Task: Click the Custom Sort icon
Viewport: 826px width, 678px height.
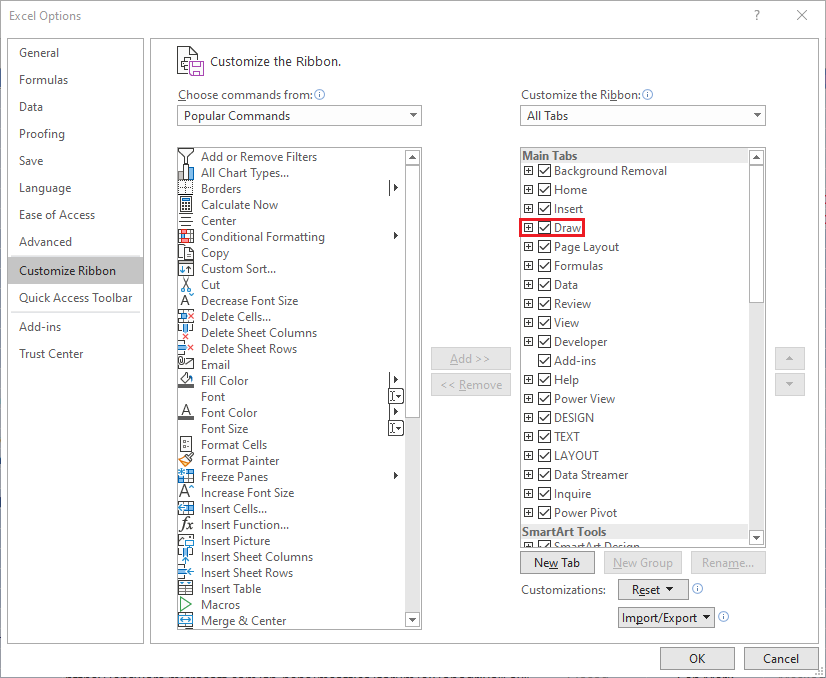Action: tap(185, 269)
